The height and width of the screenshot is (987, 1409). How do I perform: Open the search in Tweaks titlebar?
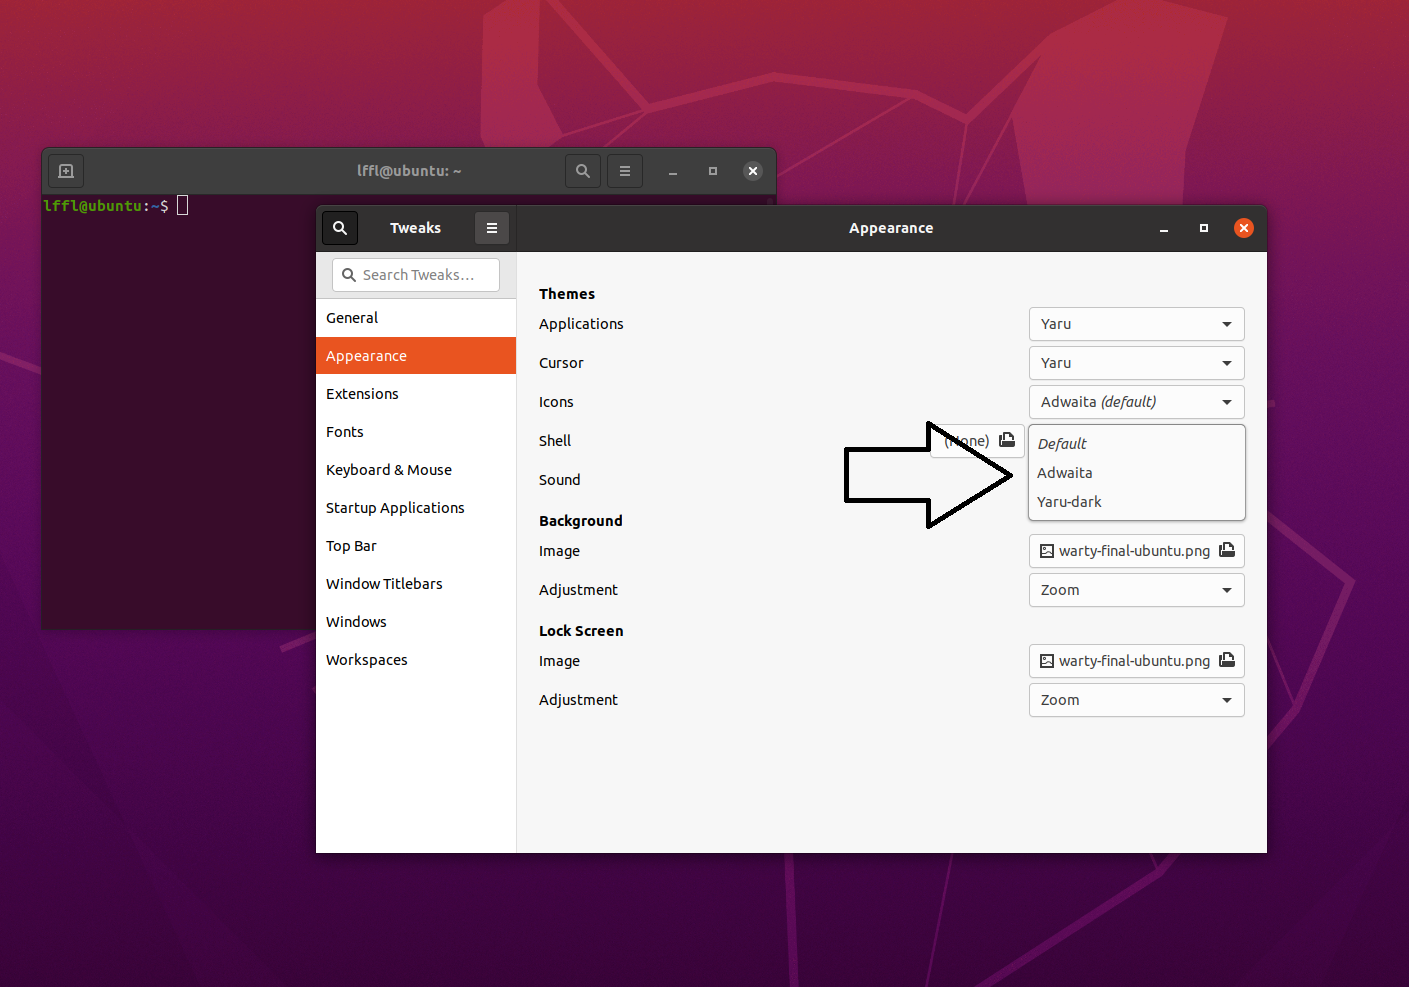click(339, 227)
